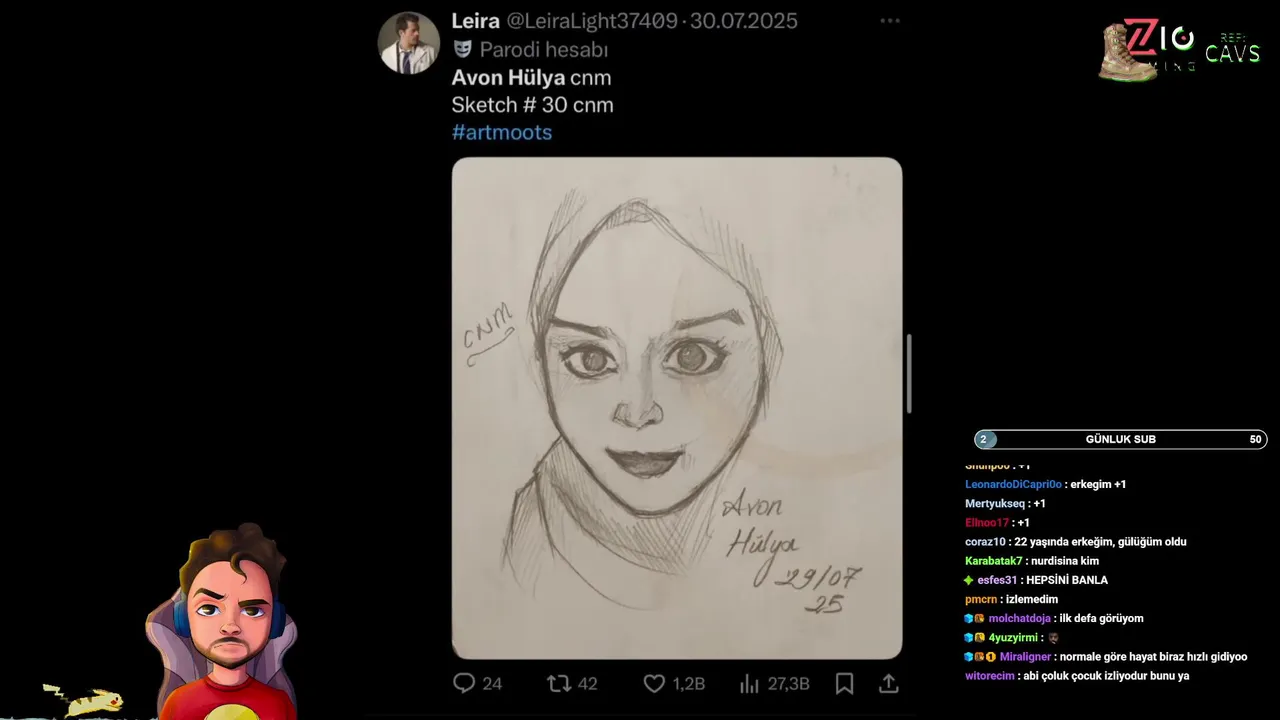Click chat username Miraligner
Image resolution: width=1280 pixels, height=720 pixels.
pyautogui.click(x=1025, y=657)
